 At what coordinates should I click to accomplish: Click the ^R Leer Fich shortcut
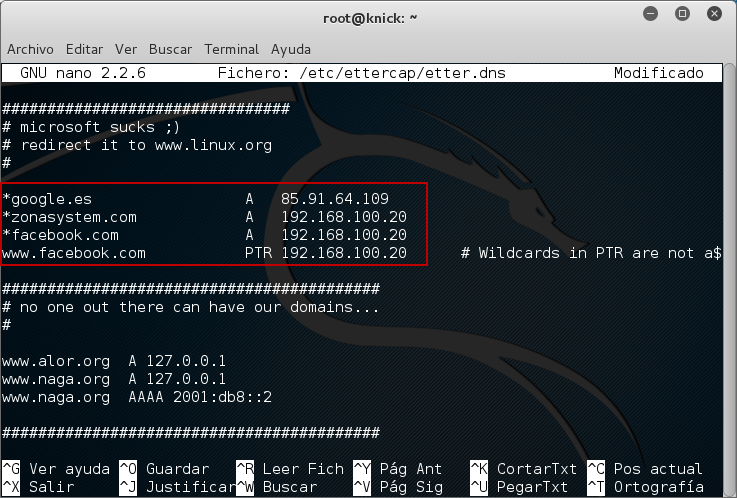(290, 469)
